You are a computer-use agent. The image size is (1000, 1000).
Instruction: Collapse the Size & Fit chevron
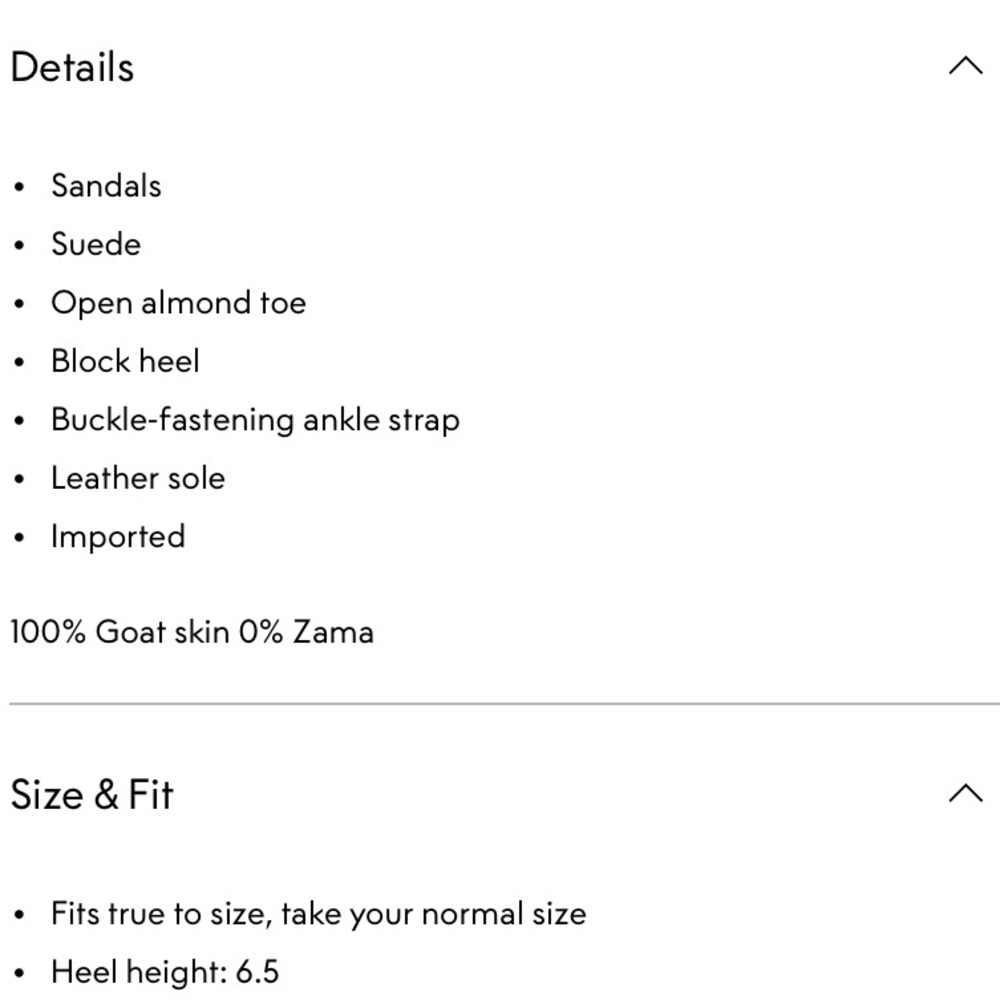(x=966, y=793)
